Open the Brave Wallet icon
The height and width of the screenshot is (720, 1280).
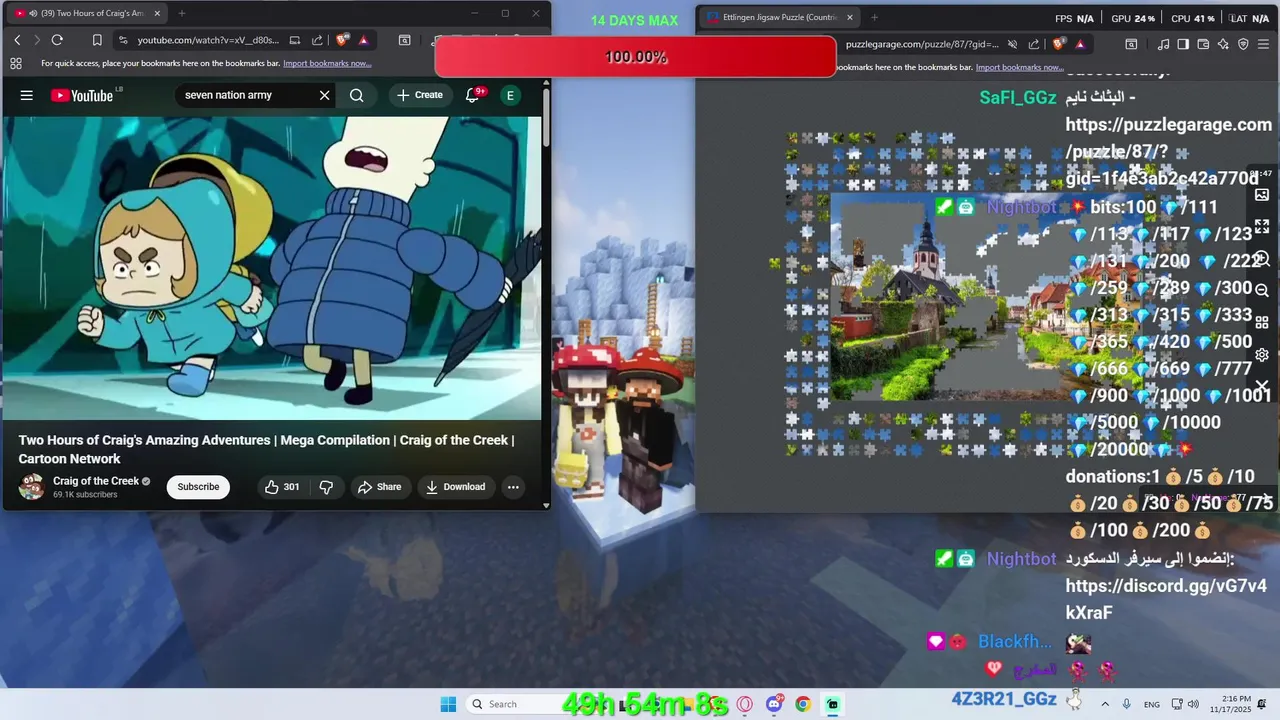1203,44
